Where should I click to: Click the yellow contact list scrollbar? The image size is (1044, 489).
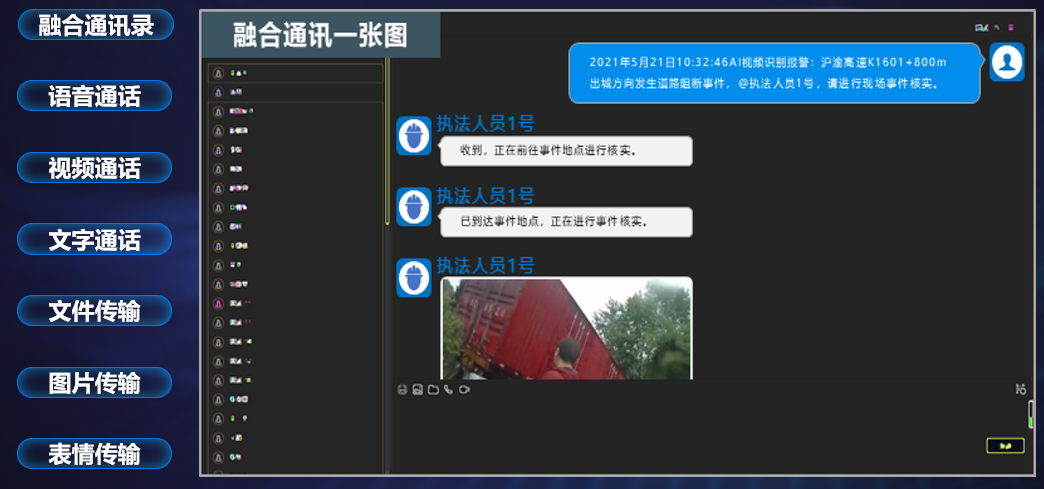pyautogui.click(x=388, y=141)
